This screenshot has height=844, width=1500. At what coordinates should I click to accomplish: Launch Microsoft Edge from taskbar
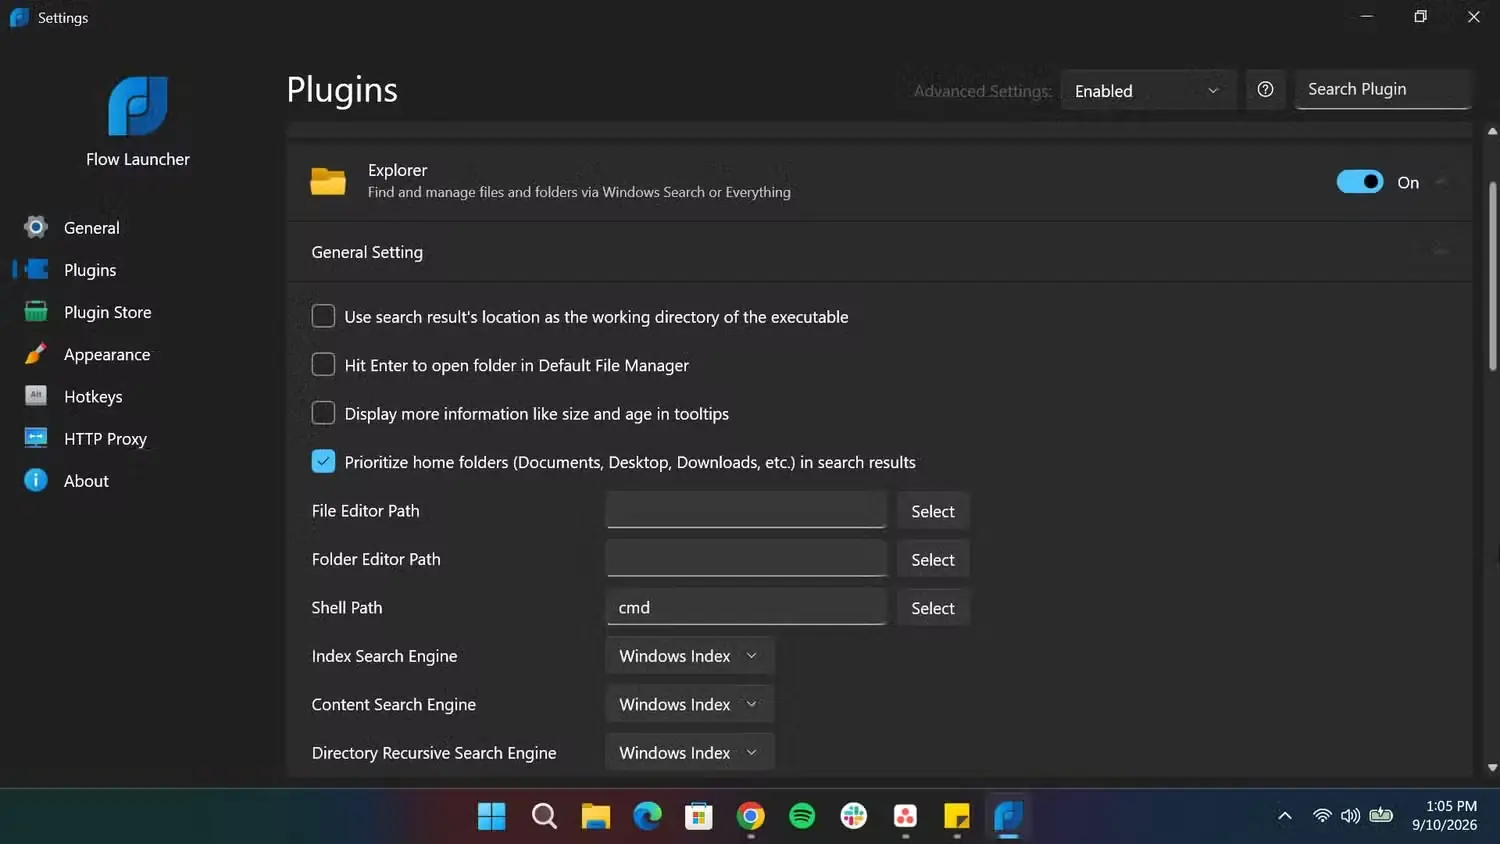point(648,816)
